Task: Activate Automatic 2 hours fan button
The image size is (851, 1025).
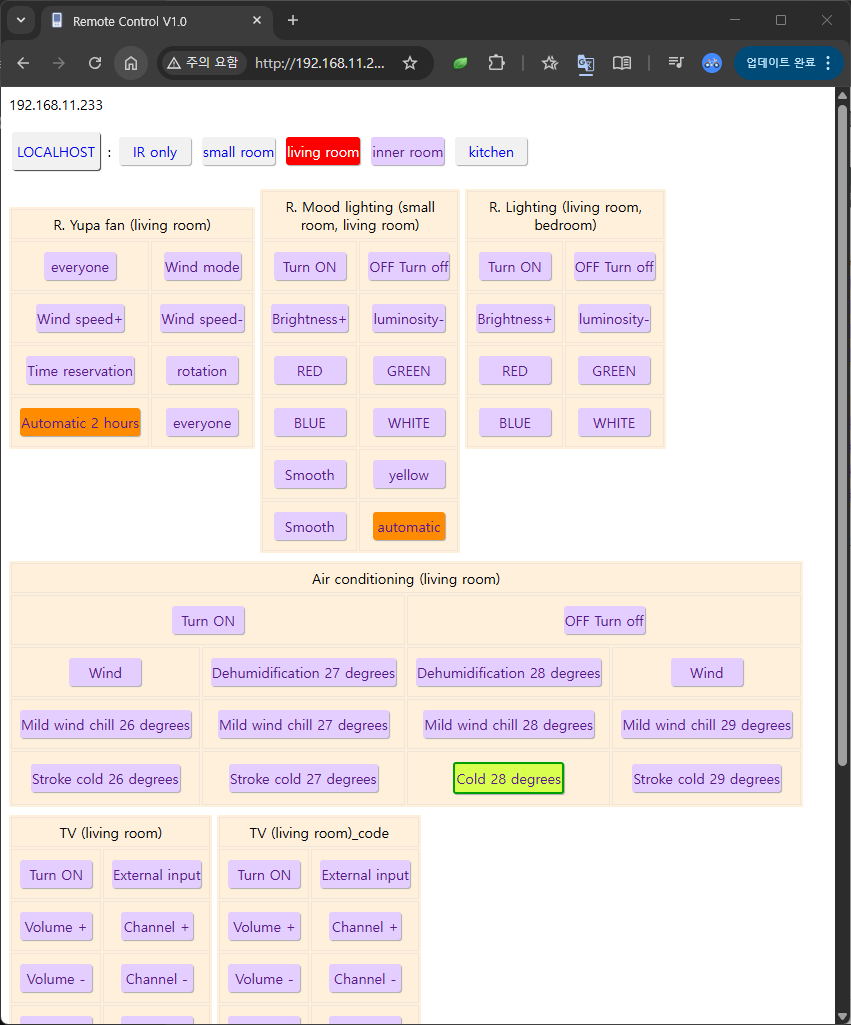Action: point(80,423)
